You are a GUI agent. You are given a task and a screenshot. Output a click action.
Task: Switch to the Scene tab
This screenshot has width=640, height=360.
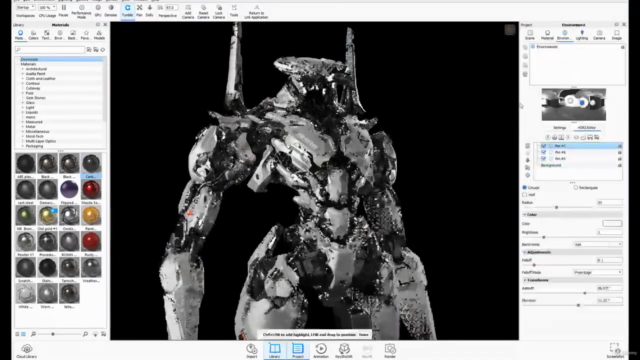click(530, 35)
